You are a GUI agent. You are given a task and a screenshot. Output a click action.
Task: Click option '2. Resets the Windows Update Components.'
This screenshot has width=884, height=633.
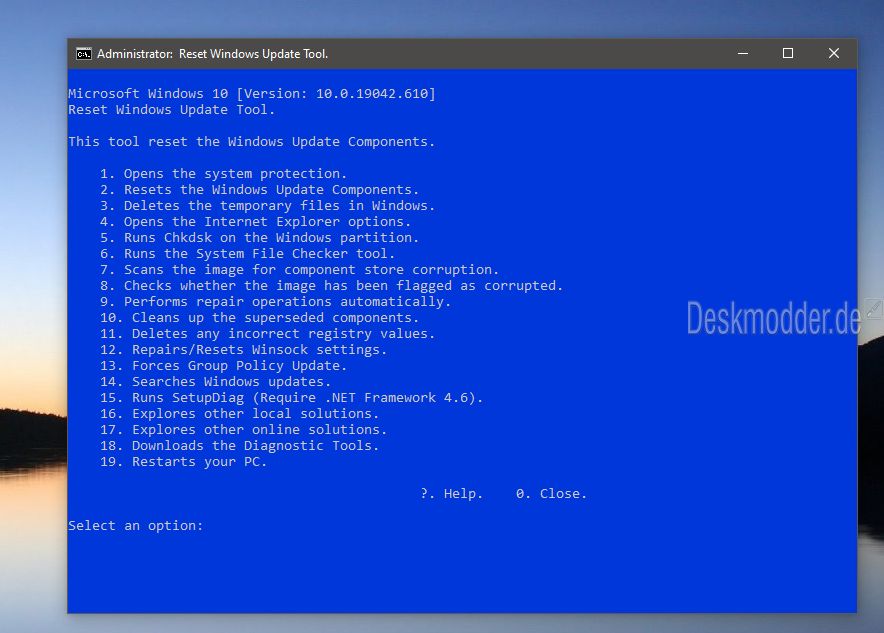[x=260, y=189]
